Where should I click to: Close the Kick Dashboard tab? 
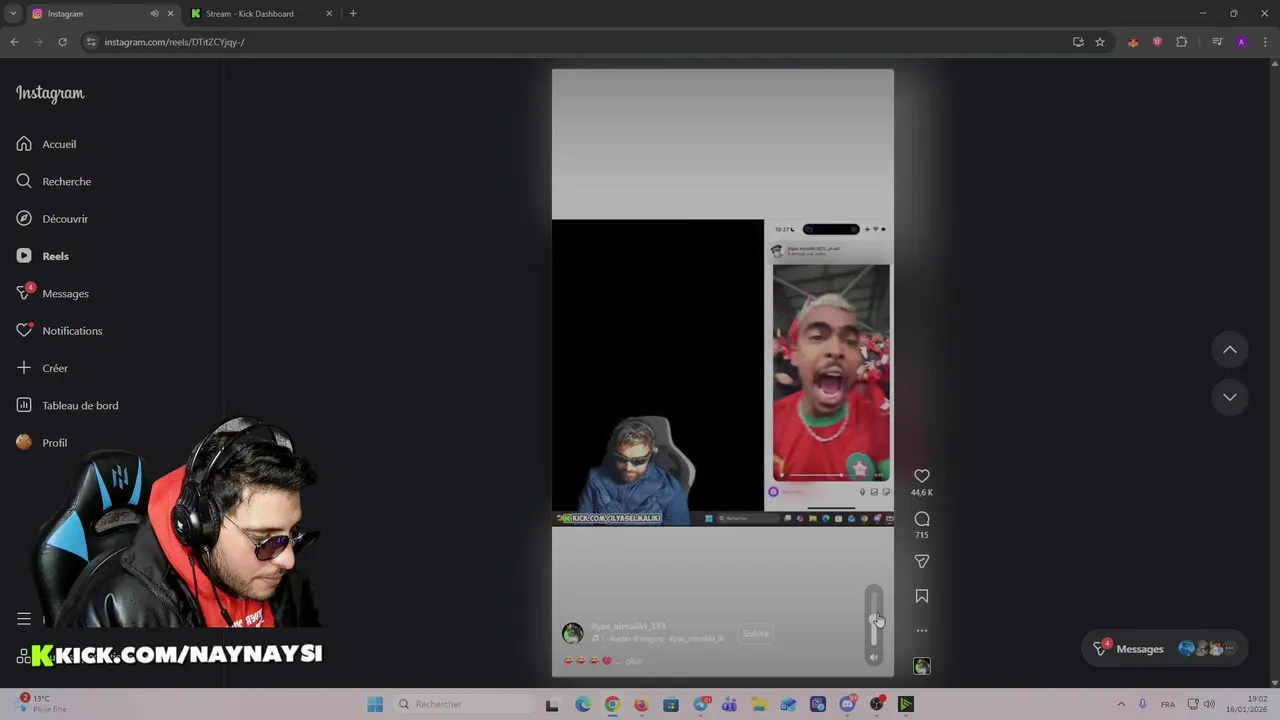[329, 14]
